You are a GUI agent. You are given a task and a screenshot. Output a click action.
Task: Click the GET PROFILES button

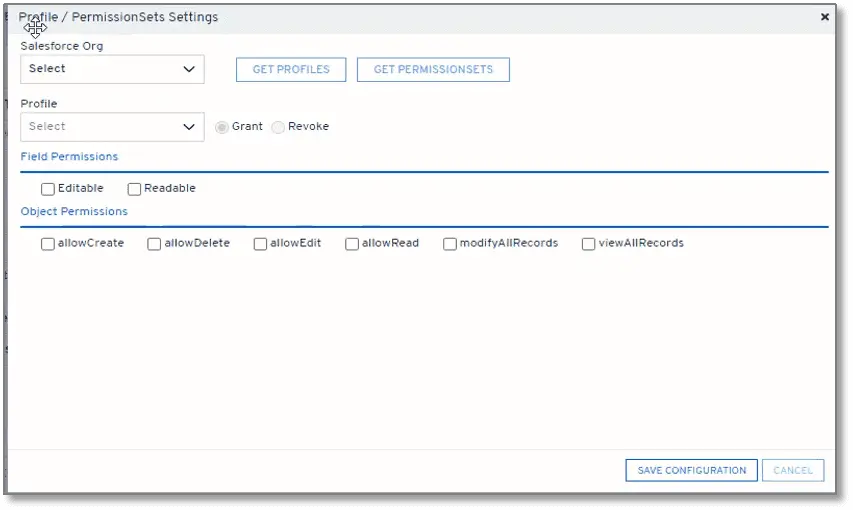point(291,70)
